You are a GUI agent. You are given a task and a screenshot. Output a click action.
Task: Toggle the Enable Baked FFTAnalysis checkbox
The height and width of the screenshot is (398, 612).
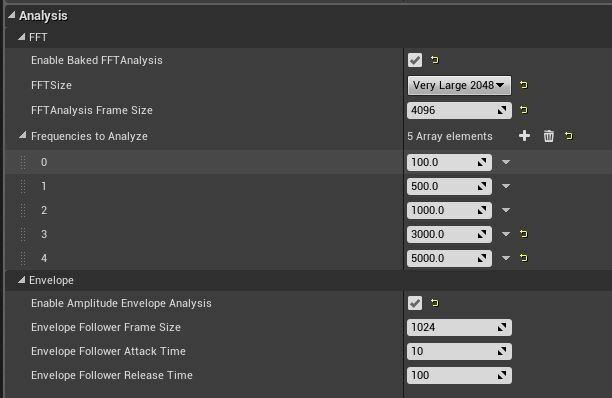[x=415, y=60]
